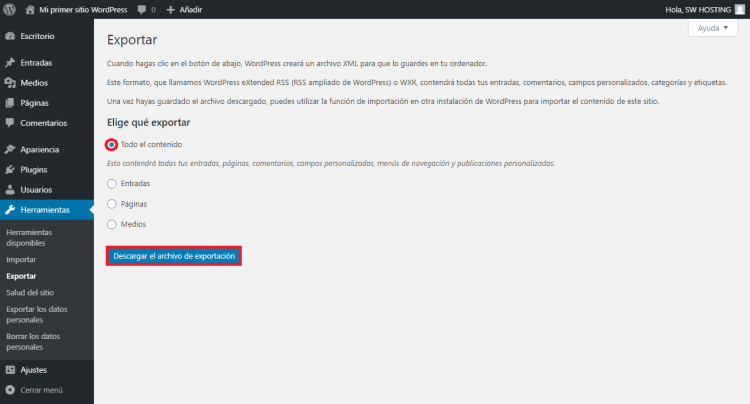
Task: Open the comments bubble icon in admin bar
Action: click(142, 10)
